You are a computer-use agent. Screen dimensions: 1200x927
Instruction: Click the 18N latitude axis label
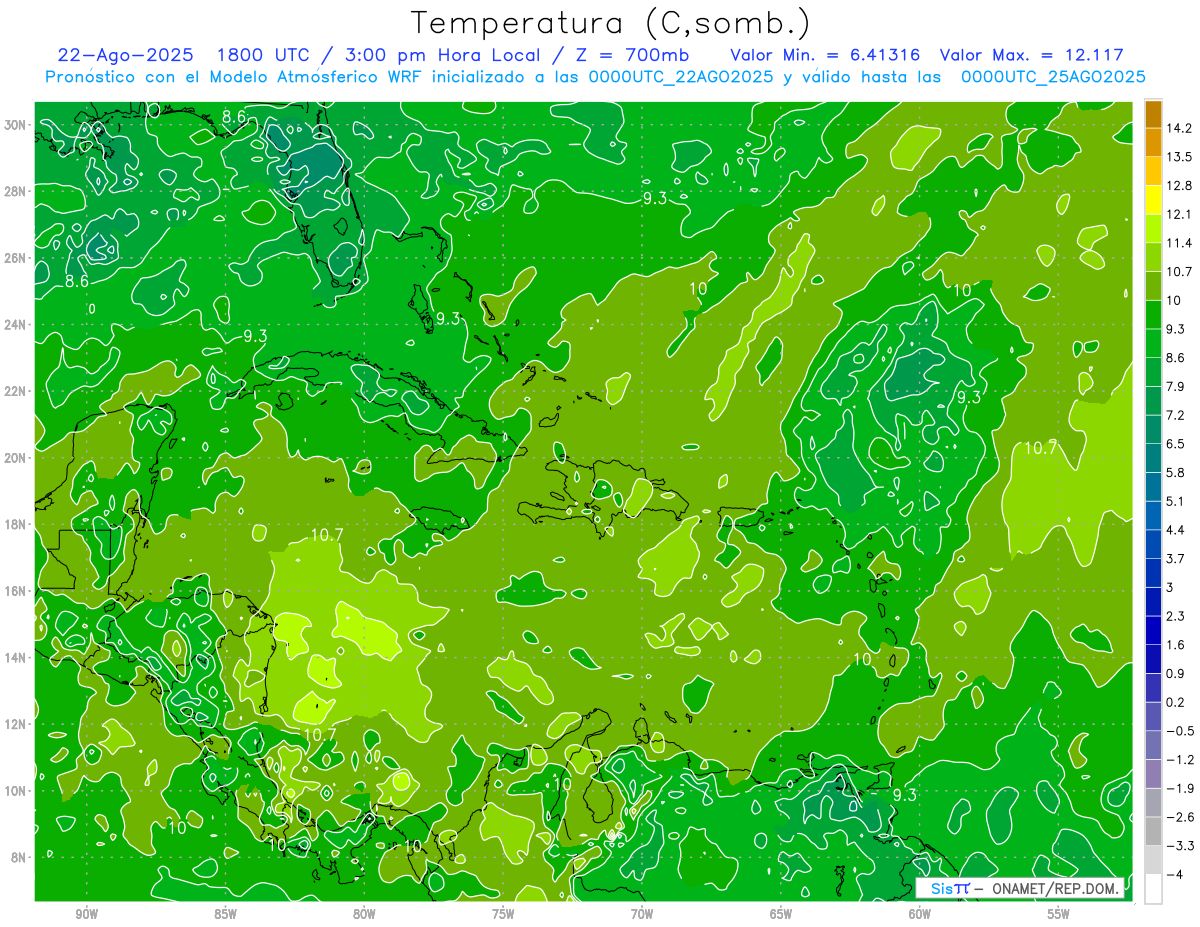tap(17, 524)
